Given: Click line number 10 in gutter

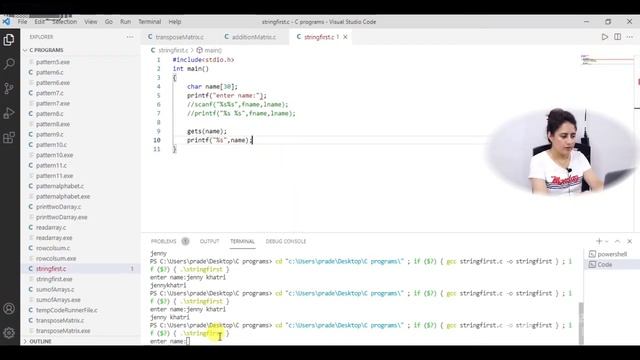Looking at the screenshot, I should [x=157, y=140].
